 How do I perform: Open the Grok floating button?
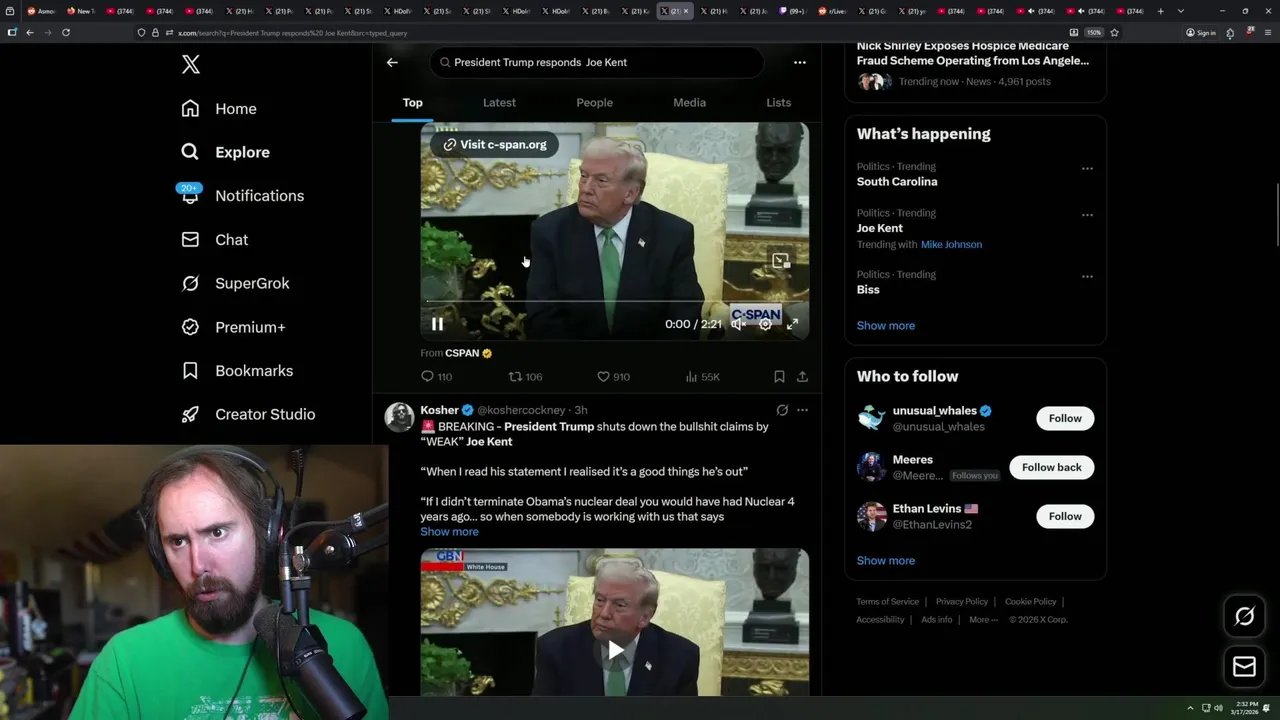tap(1244, 617)
